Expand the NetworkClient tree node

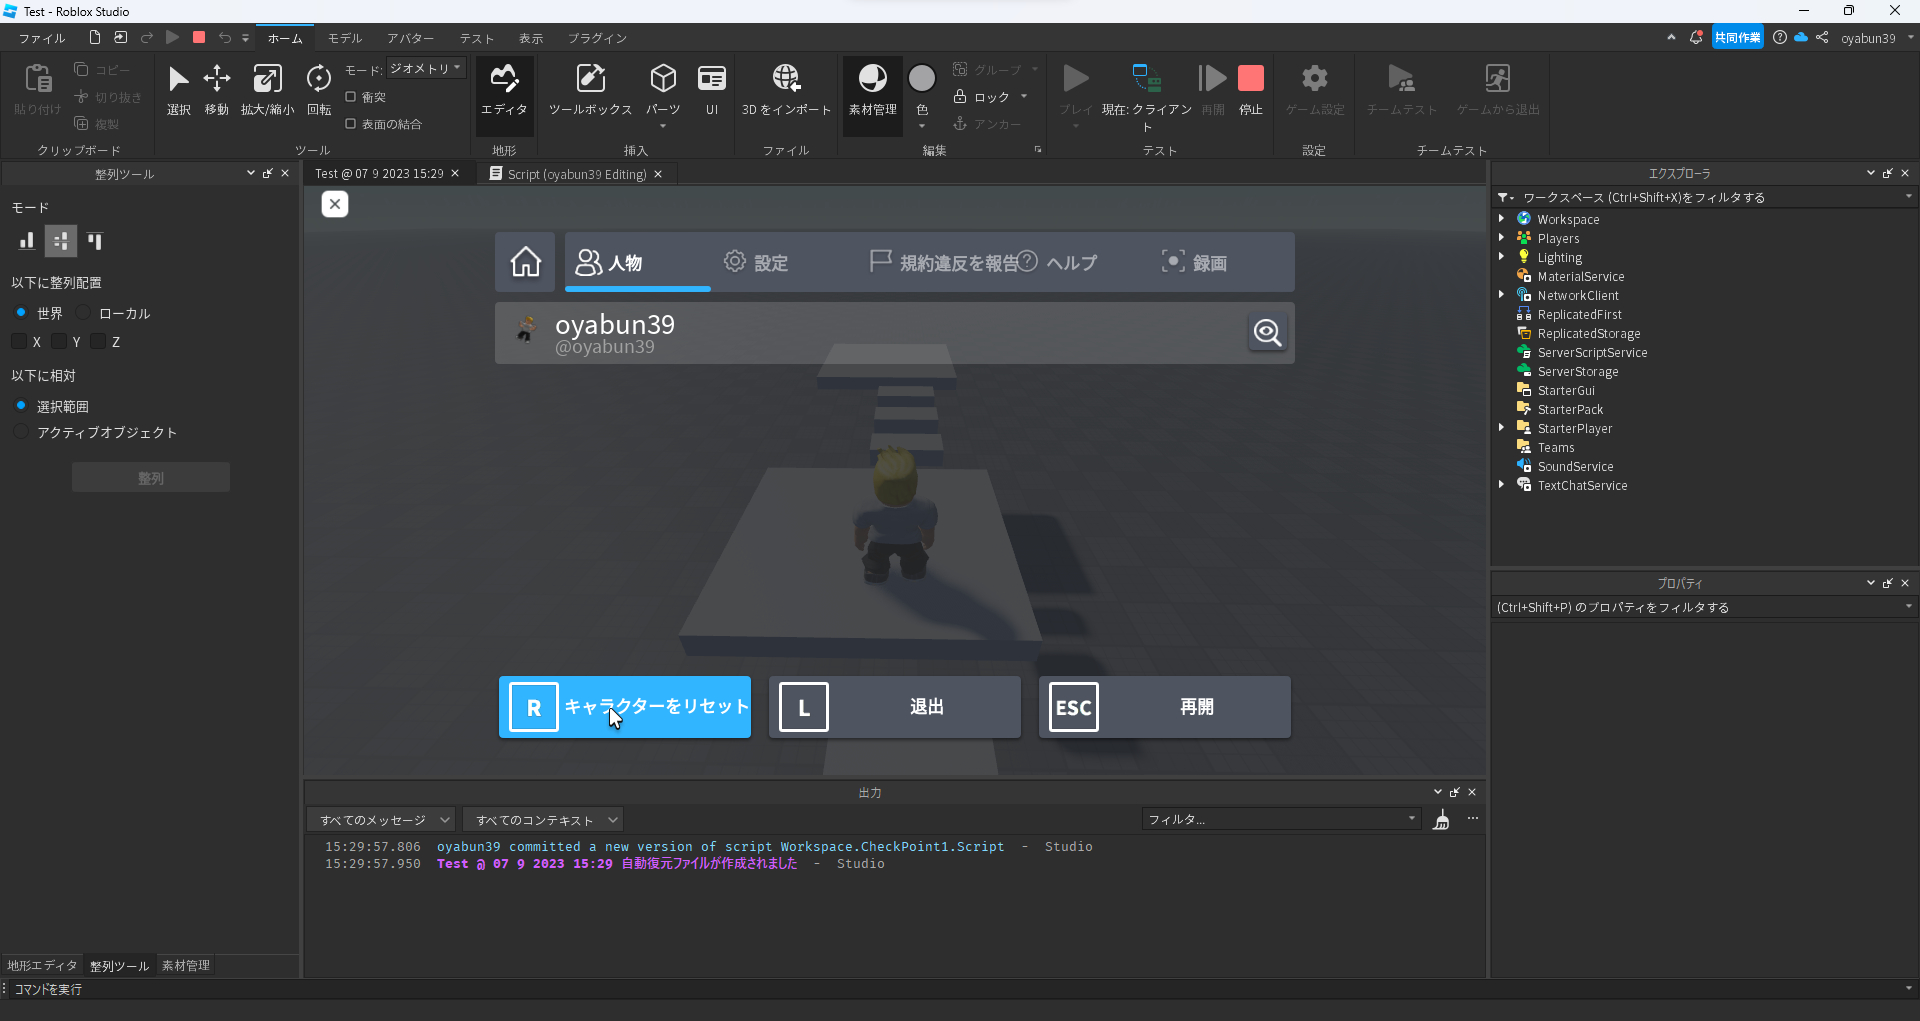pyautogui.click(x=1502, y=295)
